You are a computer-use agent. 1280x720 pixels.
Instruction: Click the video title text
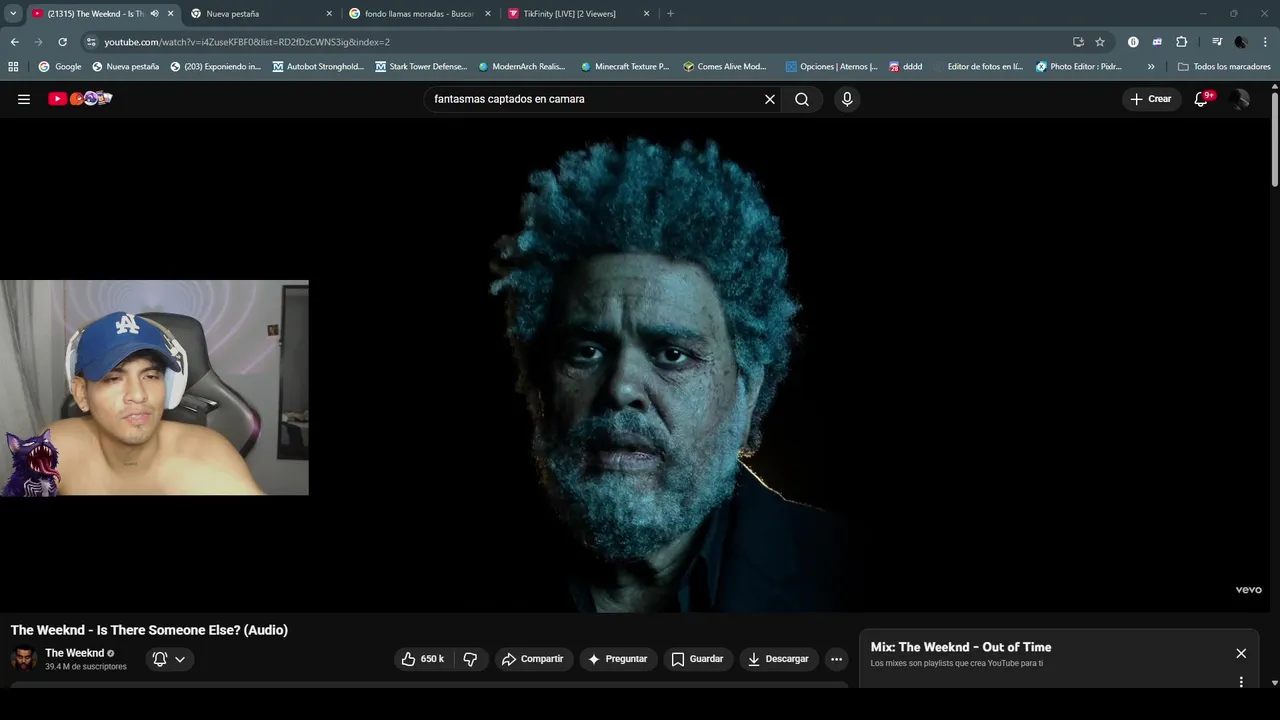[149, 630]
